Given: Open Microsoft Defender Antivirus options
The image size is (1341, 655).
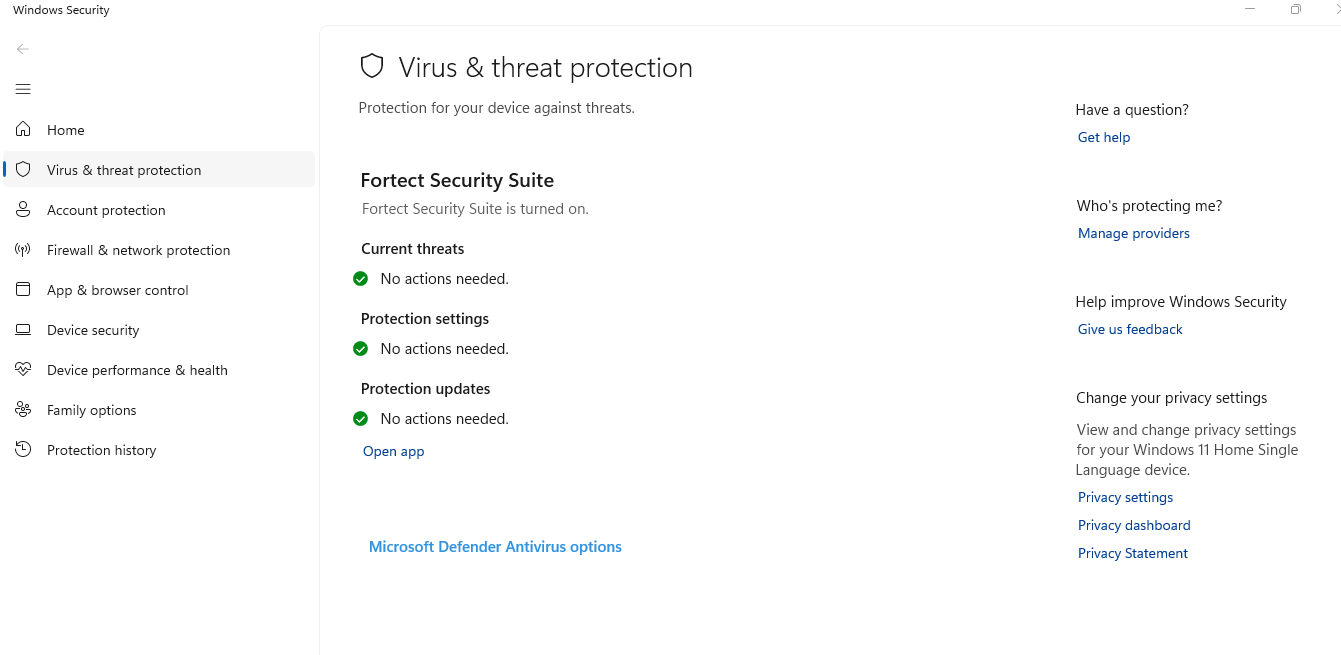Looking at the screenshot, I should 495,546.
